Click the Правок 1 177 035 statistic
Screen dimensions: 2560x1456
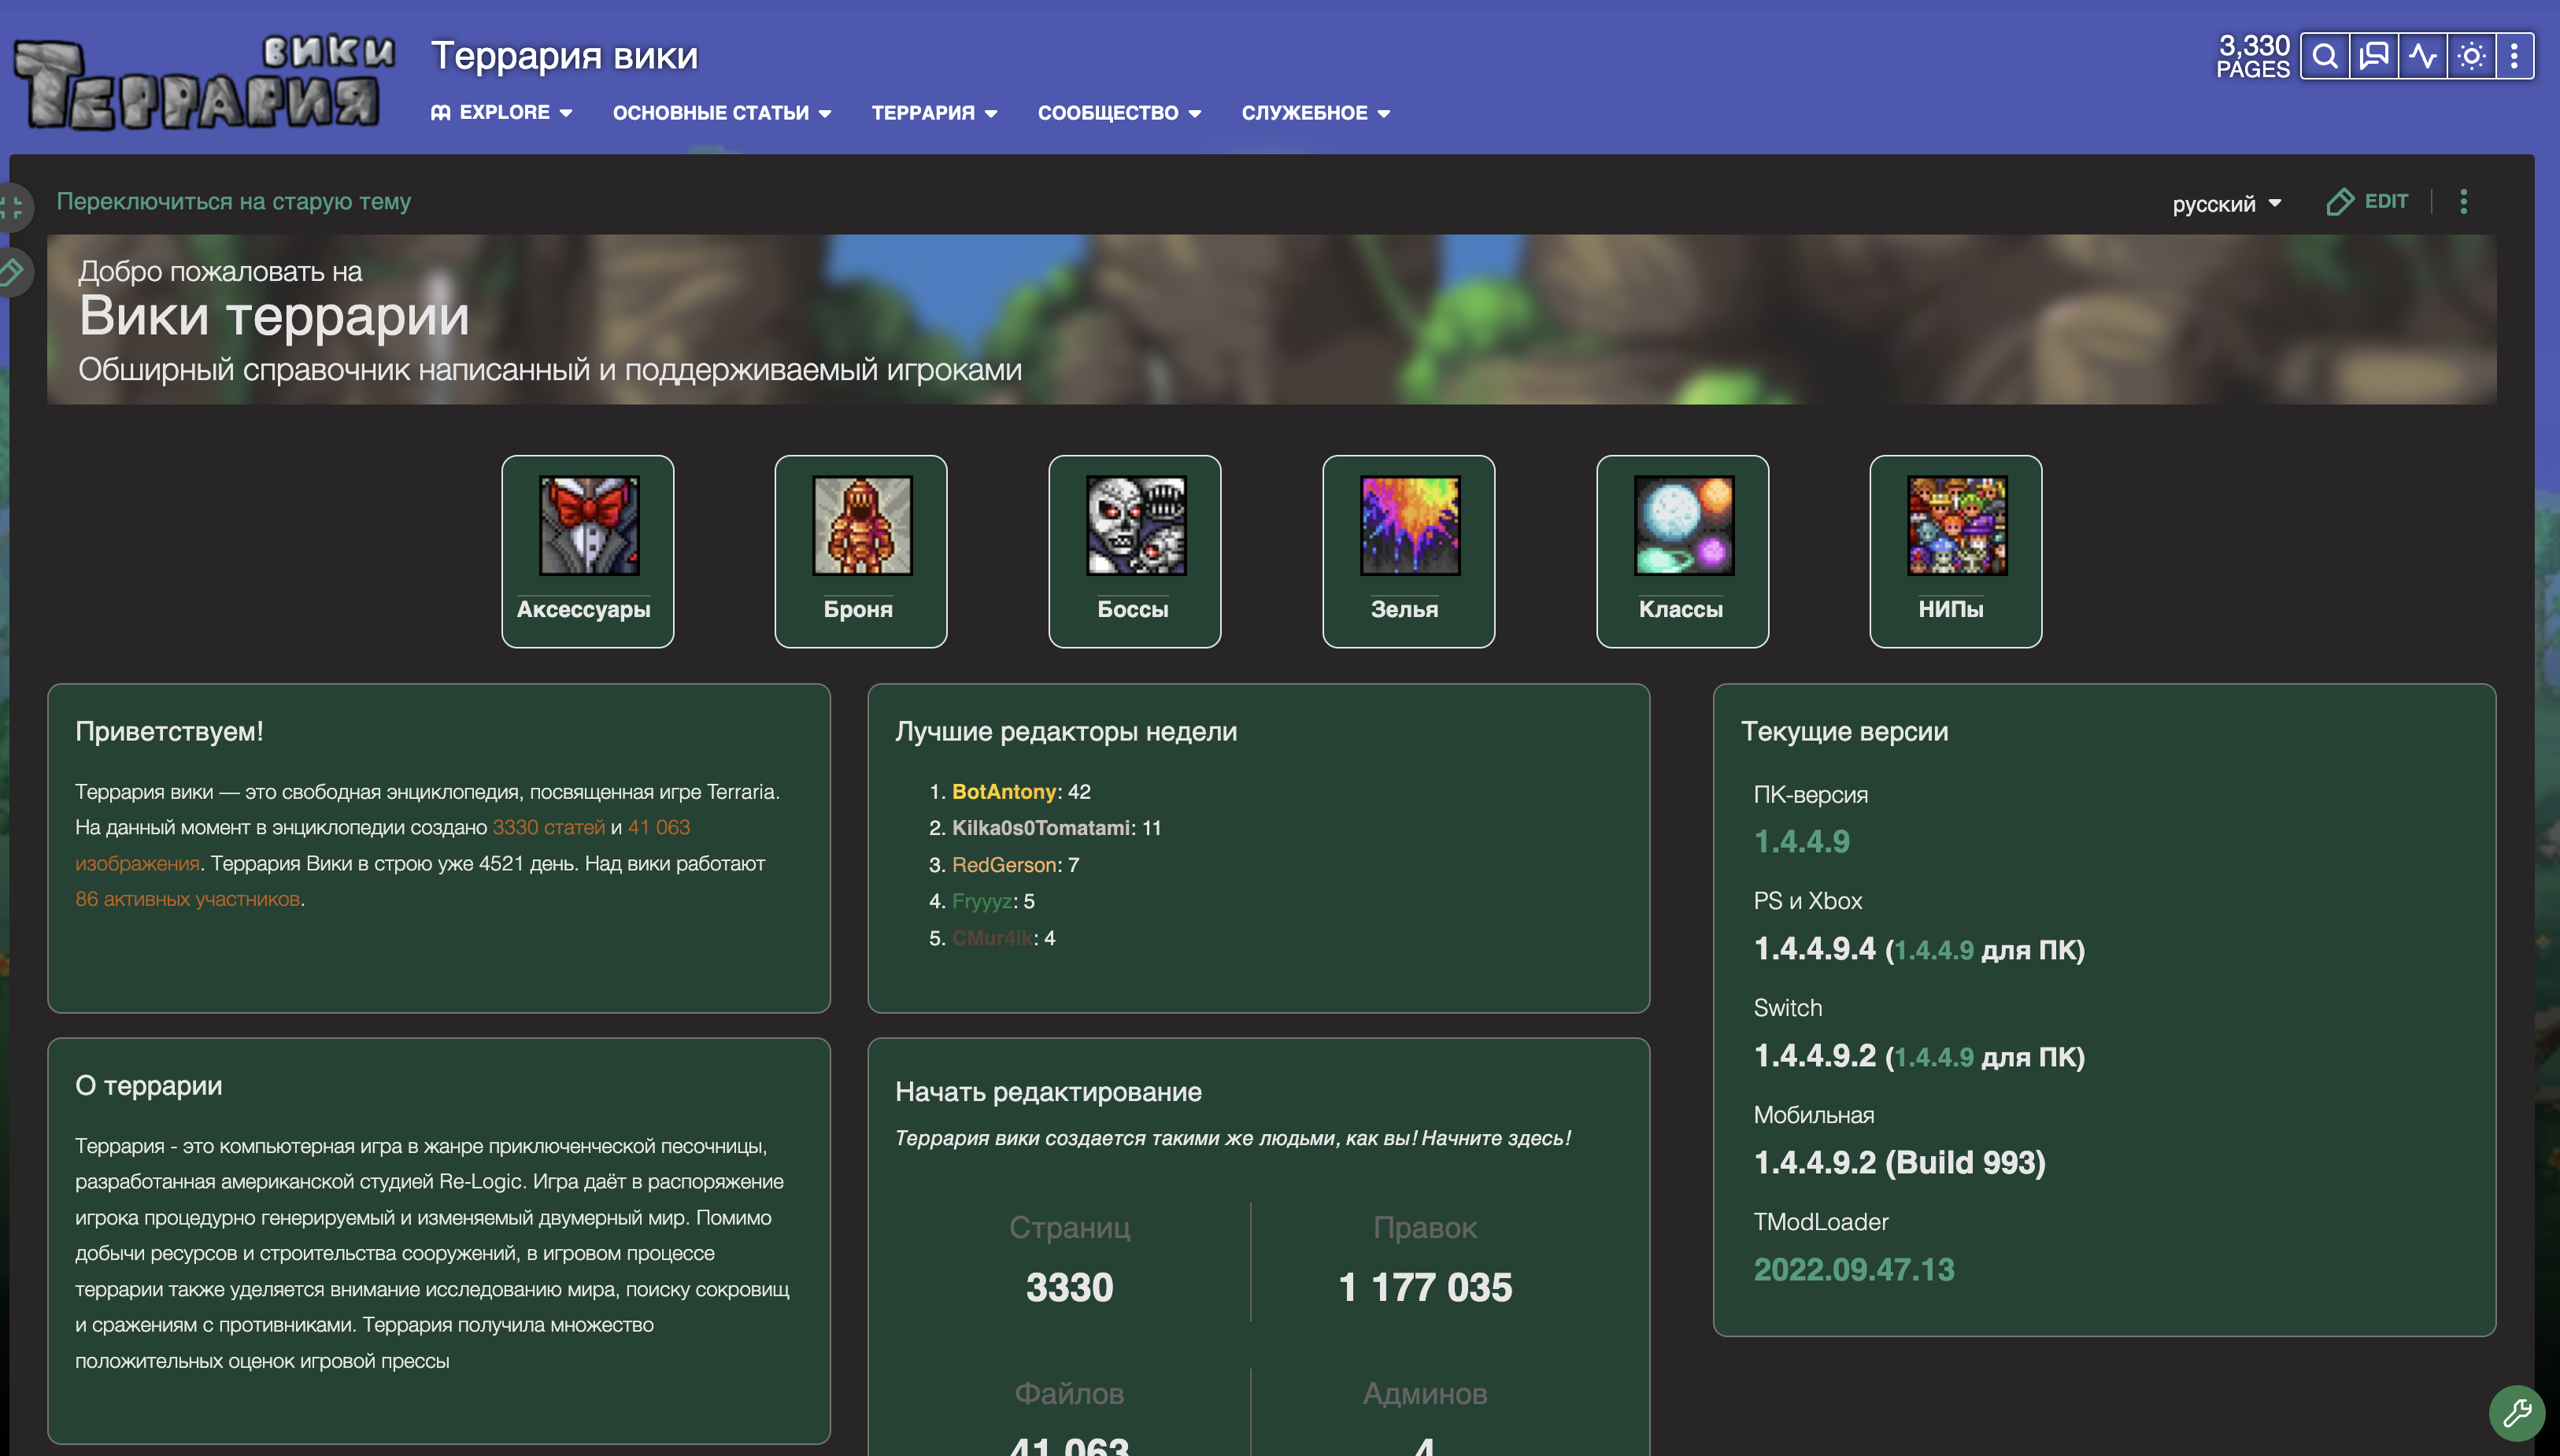point(1425,1260)
